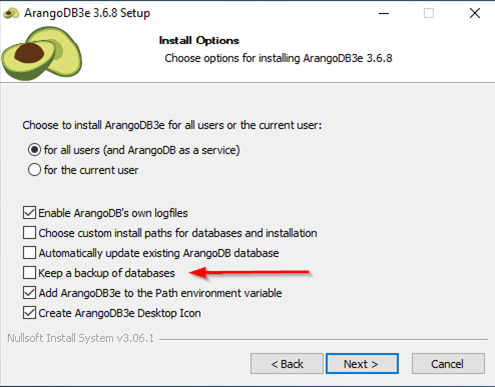The height and width of the screenshot is (387, 495).
Task: Return using the < Back button
Action: [x=287, y=364]
